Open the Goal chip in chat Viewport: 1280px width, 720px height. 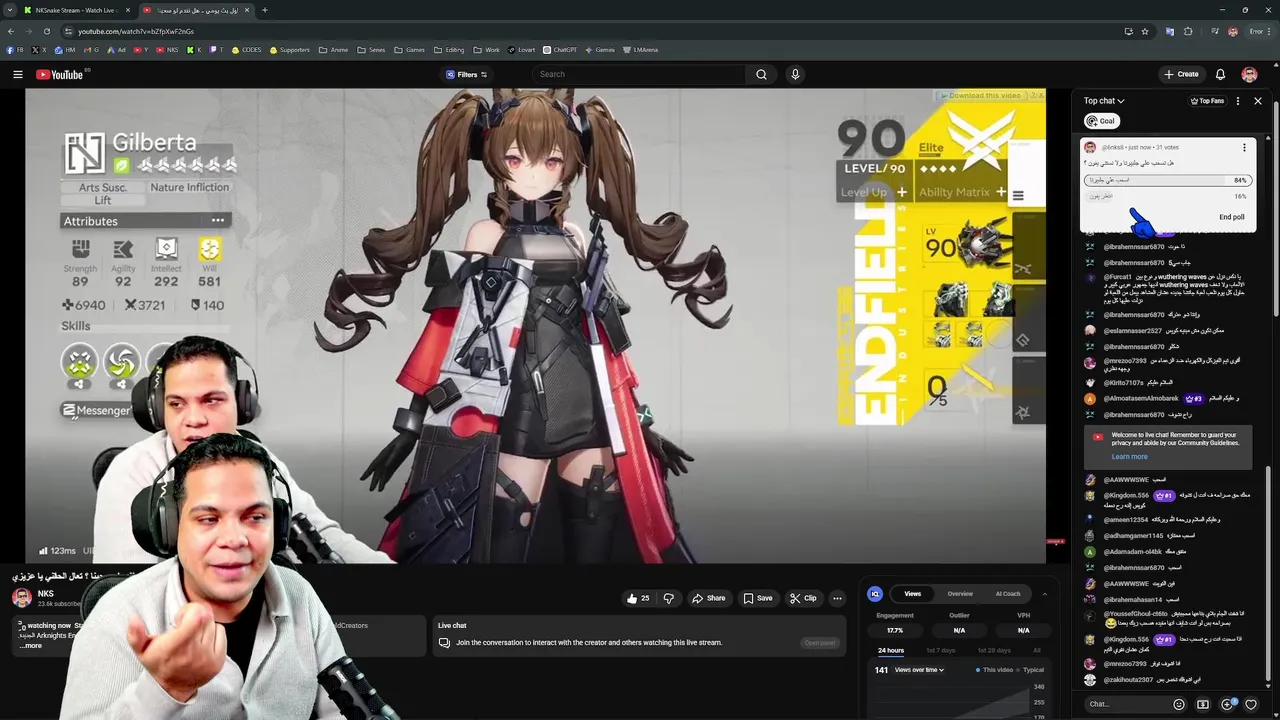[x=1101, y=121]
